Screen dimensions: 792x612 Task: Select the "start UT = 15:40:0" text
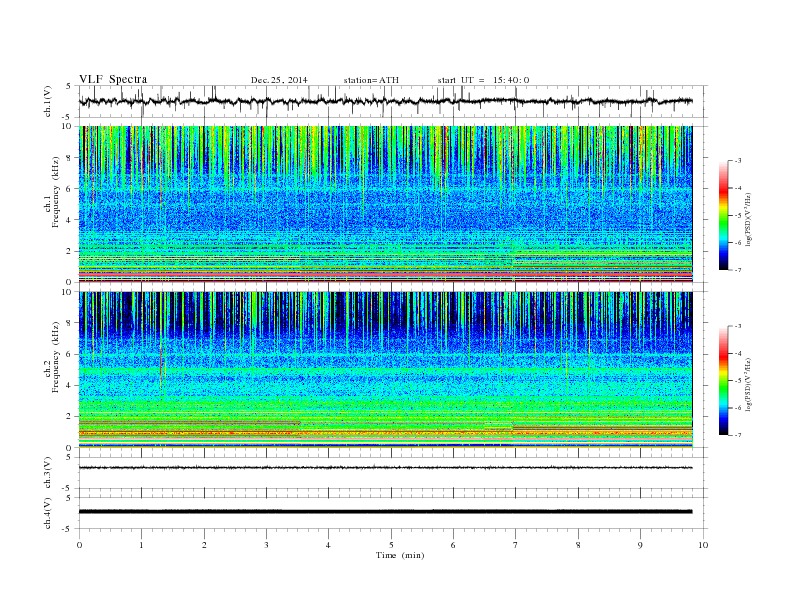click(x=483, y=80)
